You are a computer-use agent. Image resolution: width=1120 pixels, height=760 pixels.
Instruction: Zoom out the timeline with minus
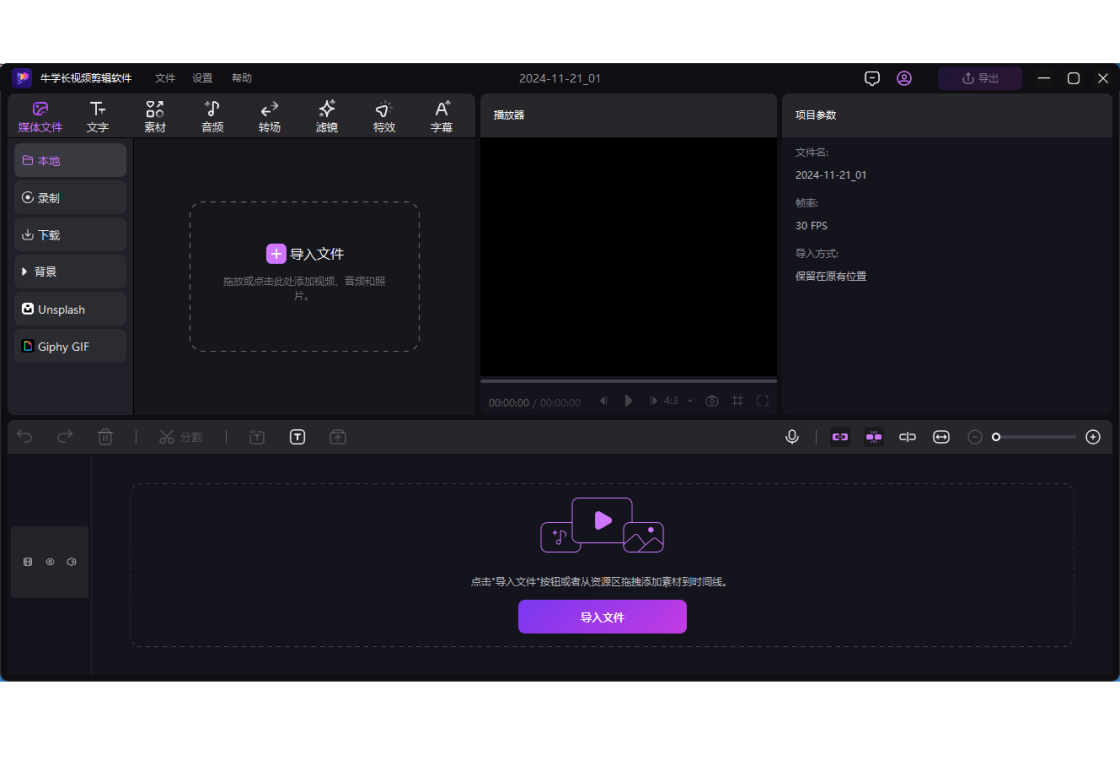pos(974,437)
